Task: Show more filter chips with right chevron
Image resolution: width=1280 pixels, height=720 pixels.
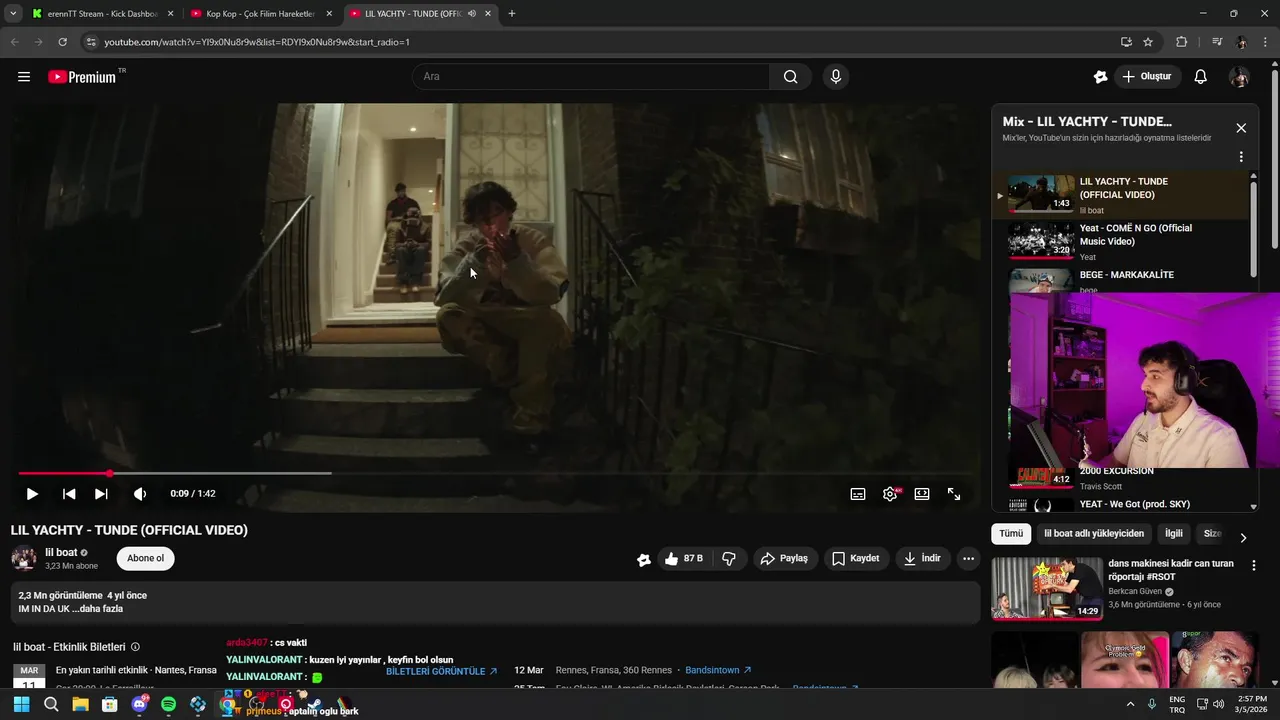Action: (x=1243, y=537)
